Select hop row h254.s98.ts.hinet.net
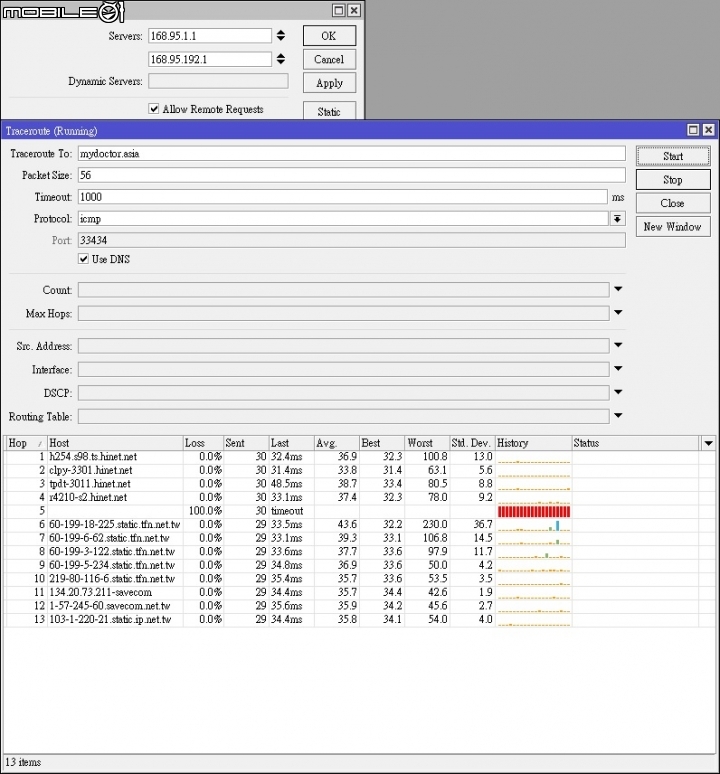The height and width of the screenshot is (774, 720). (360, 457)
